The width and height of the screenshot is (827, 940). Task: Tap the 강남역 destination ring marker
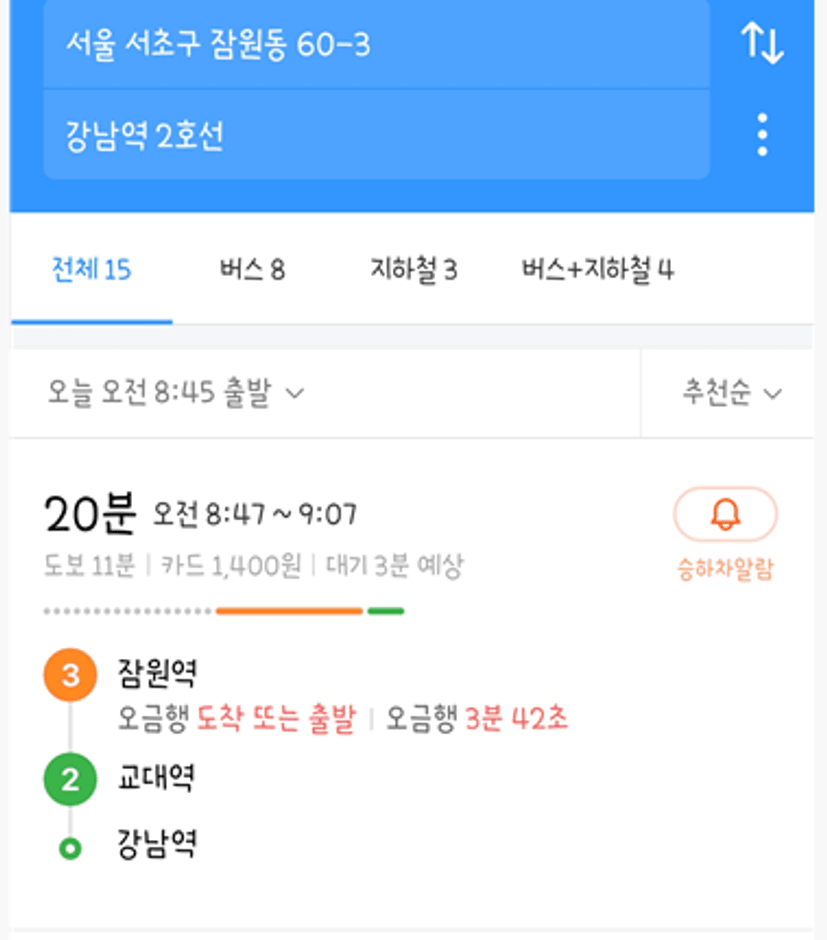coord(70,848)
